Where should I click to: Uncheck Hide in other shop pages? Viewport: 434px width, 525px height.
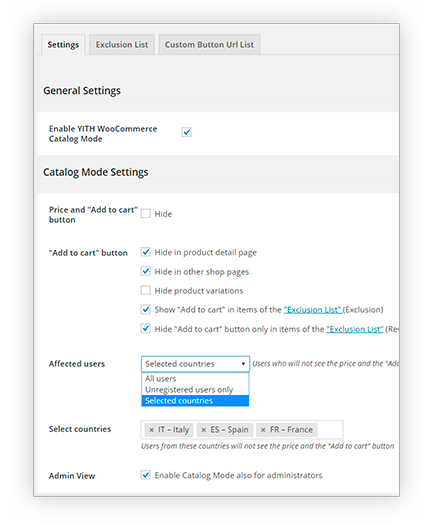click(x=146, y=271)
